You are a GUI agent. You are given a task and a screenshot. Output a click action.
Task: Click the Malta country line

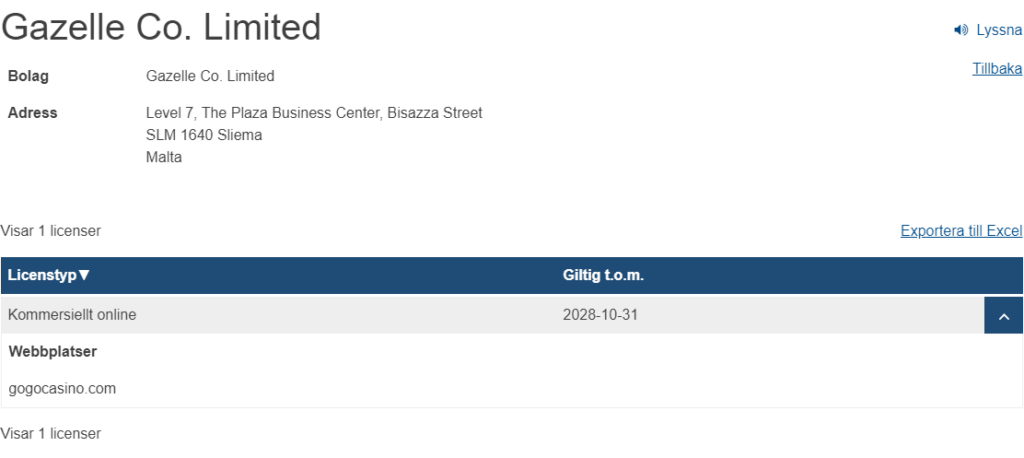[164, 157]
